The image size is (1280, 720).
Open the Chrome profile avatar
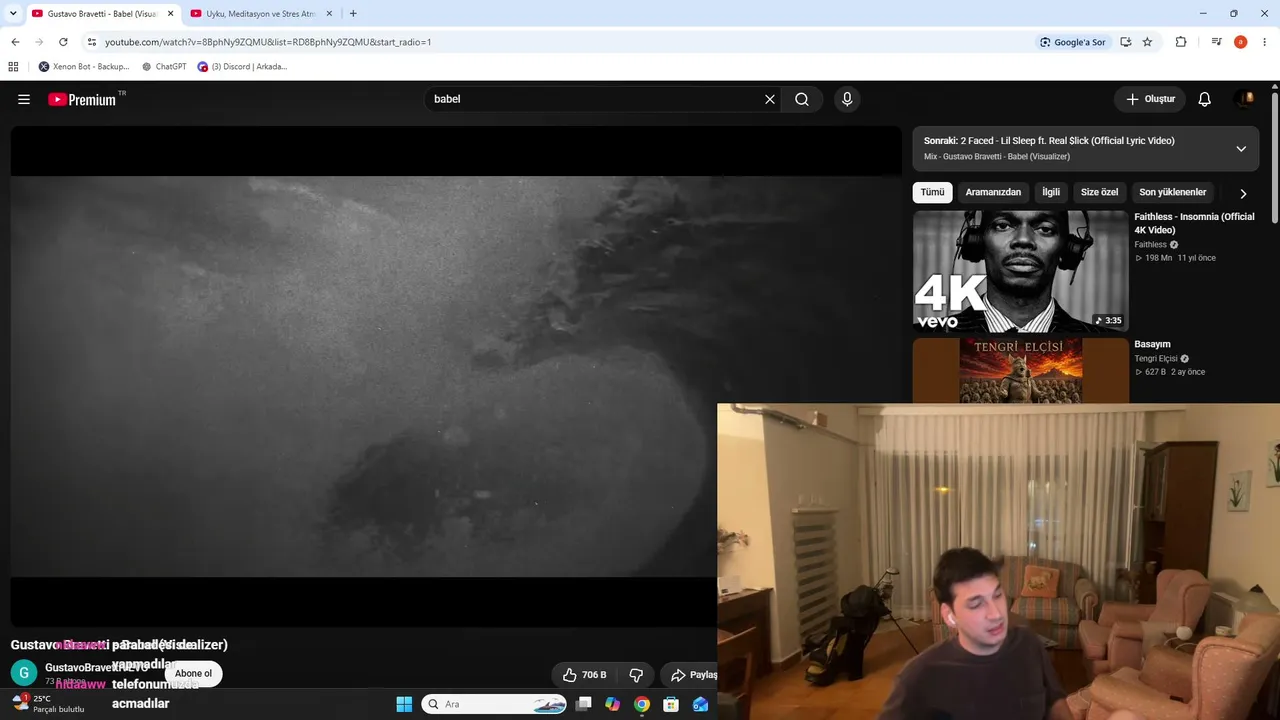pos(1240,42)
